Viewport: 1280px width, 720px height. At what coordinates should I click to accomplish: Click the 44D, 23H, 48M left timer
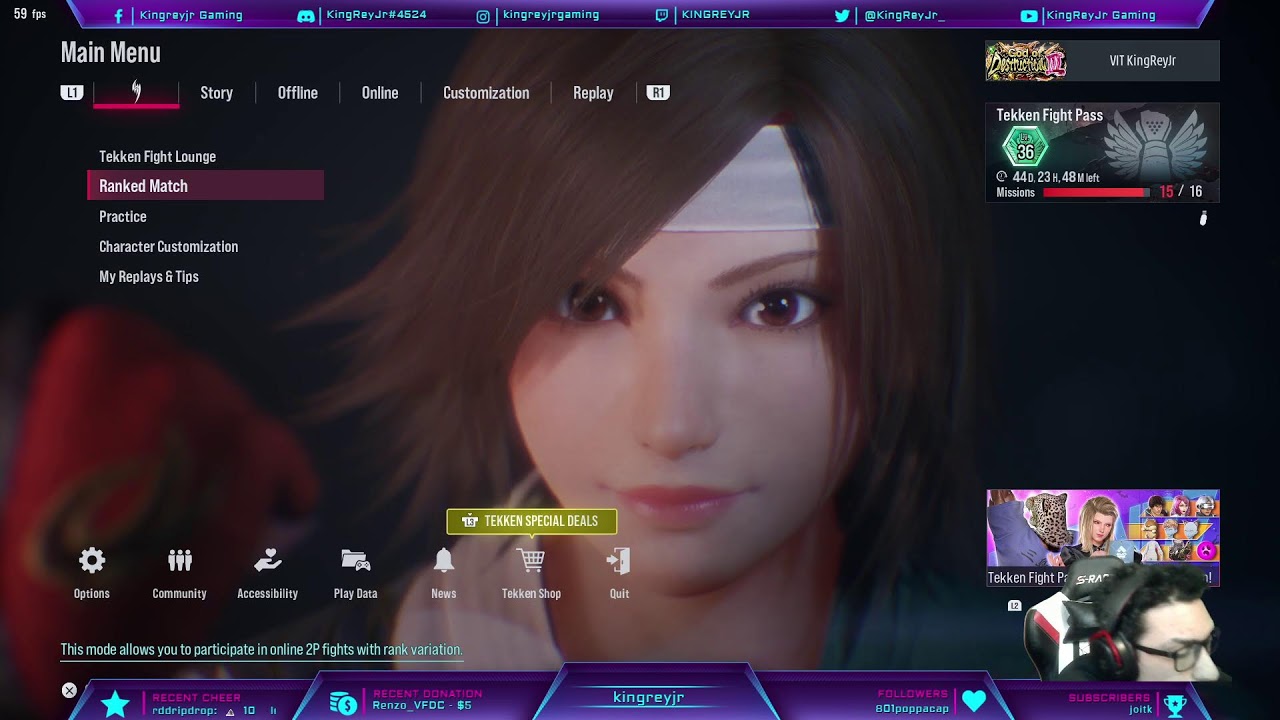pos(1055,177)
